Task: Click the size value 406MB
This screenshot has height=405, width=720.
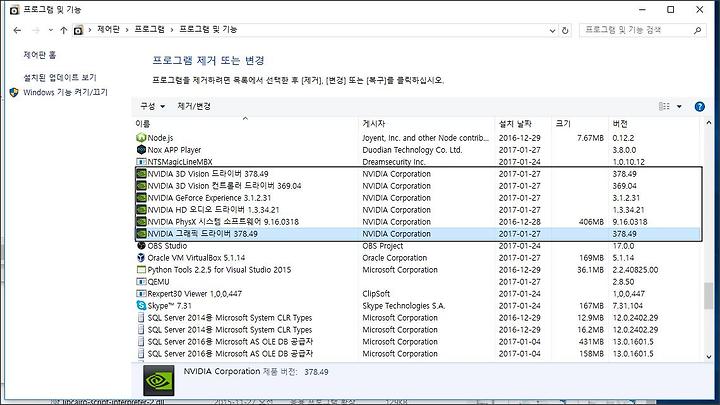Action: click(x=591, y=222)
